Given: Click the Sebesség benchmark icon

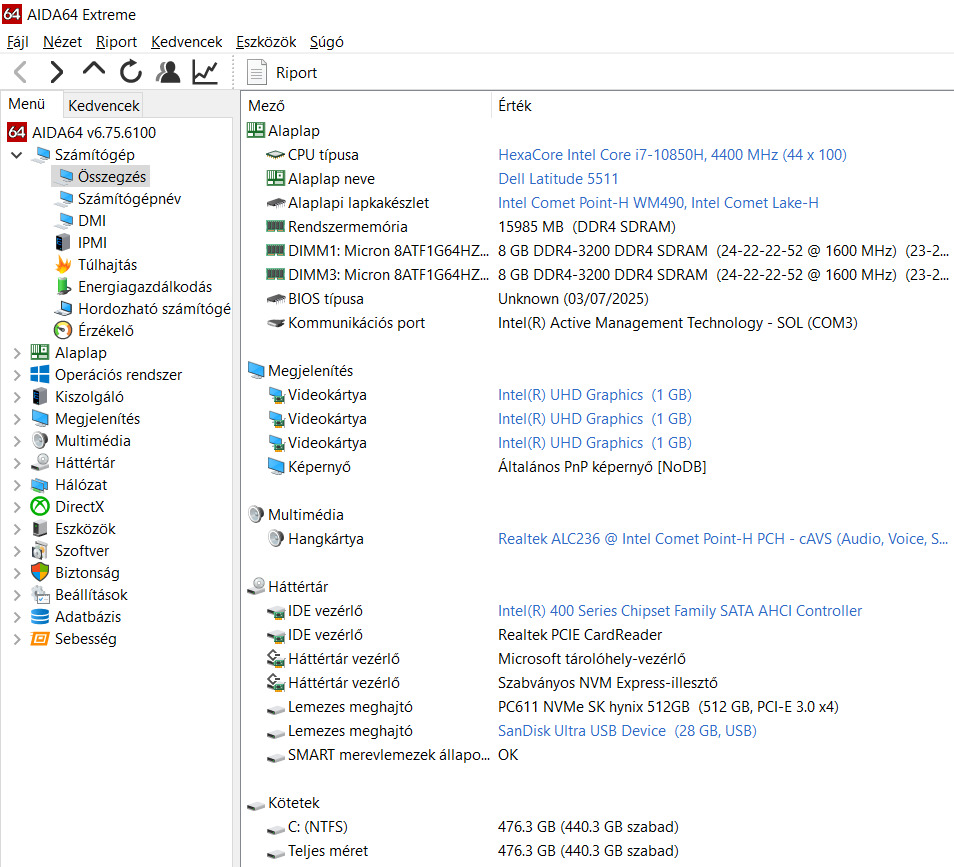Looking at the screenshot, I should point(40,638).
